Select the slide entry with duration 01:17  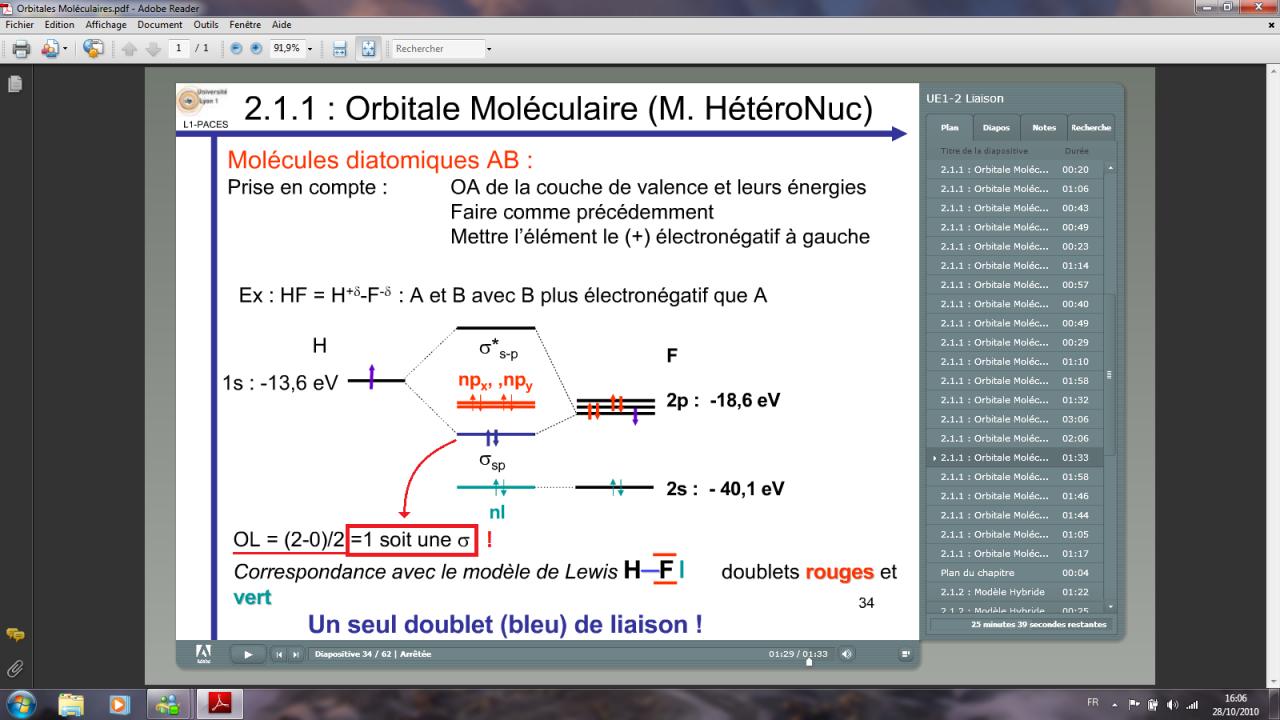click(x=1014, y=554)
